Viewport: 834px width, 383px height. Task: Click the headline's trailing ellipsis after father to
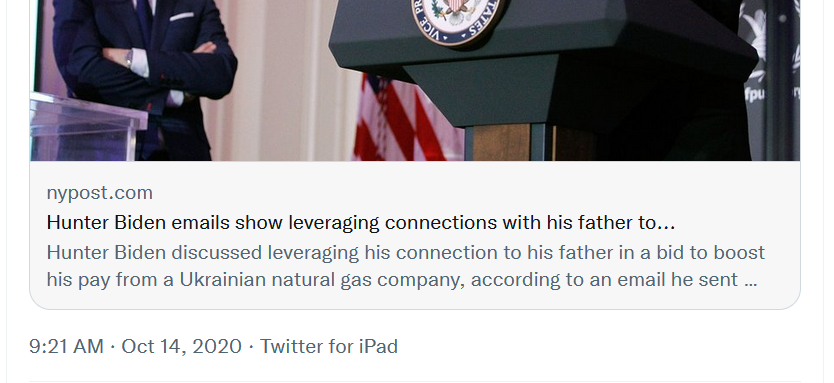(x=666, y=223)
